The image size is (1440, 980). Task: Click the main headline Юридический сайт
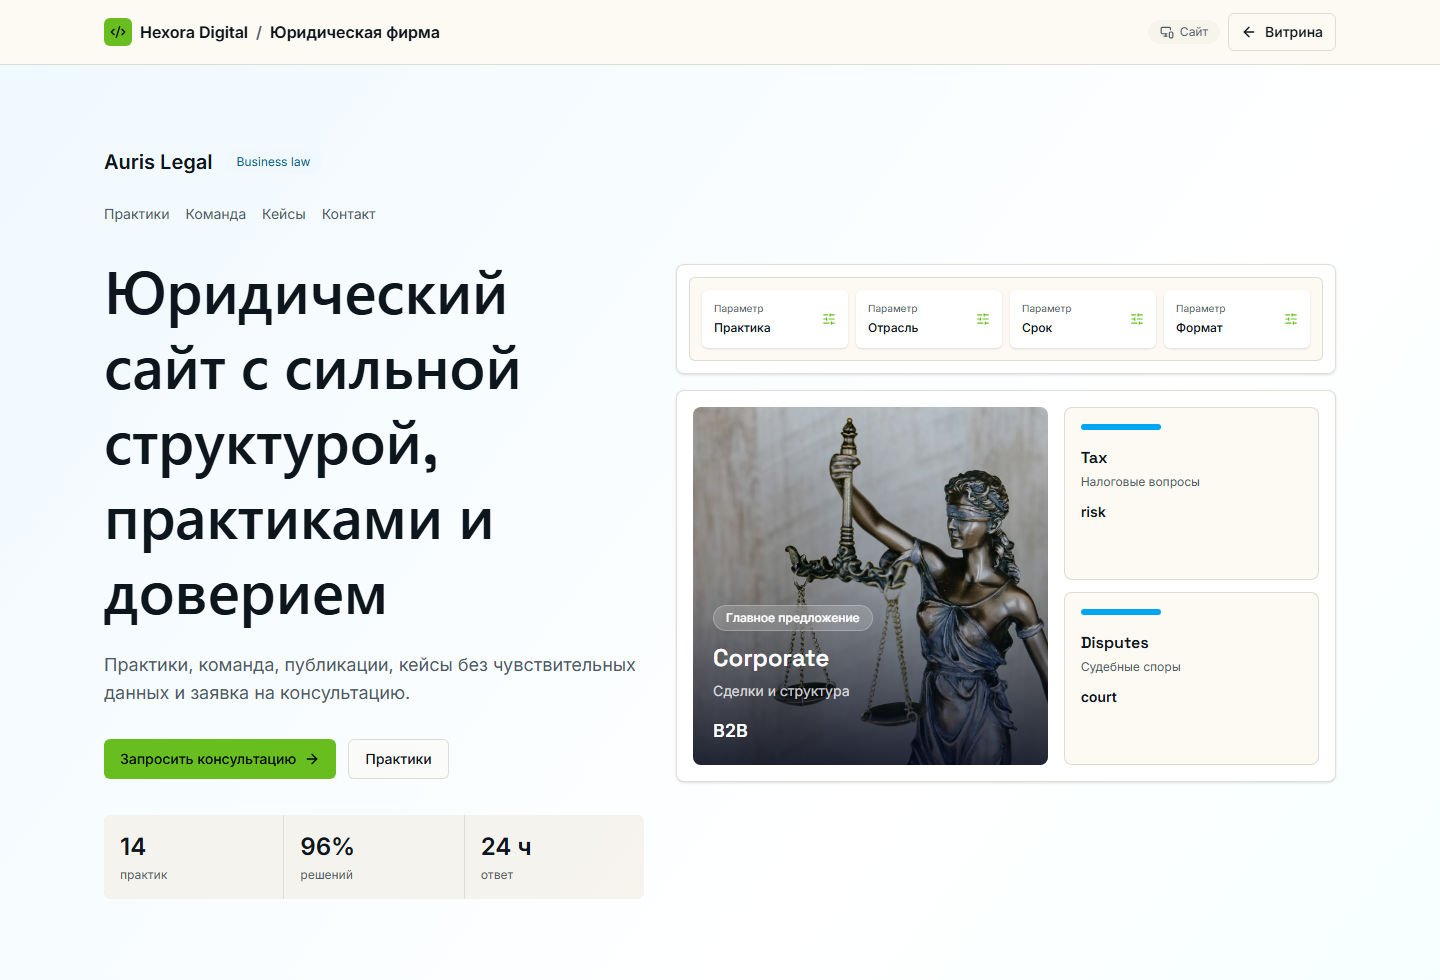[313, 444]
